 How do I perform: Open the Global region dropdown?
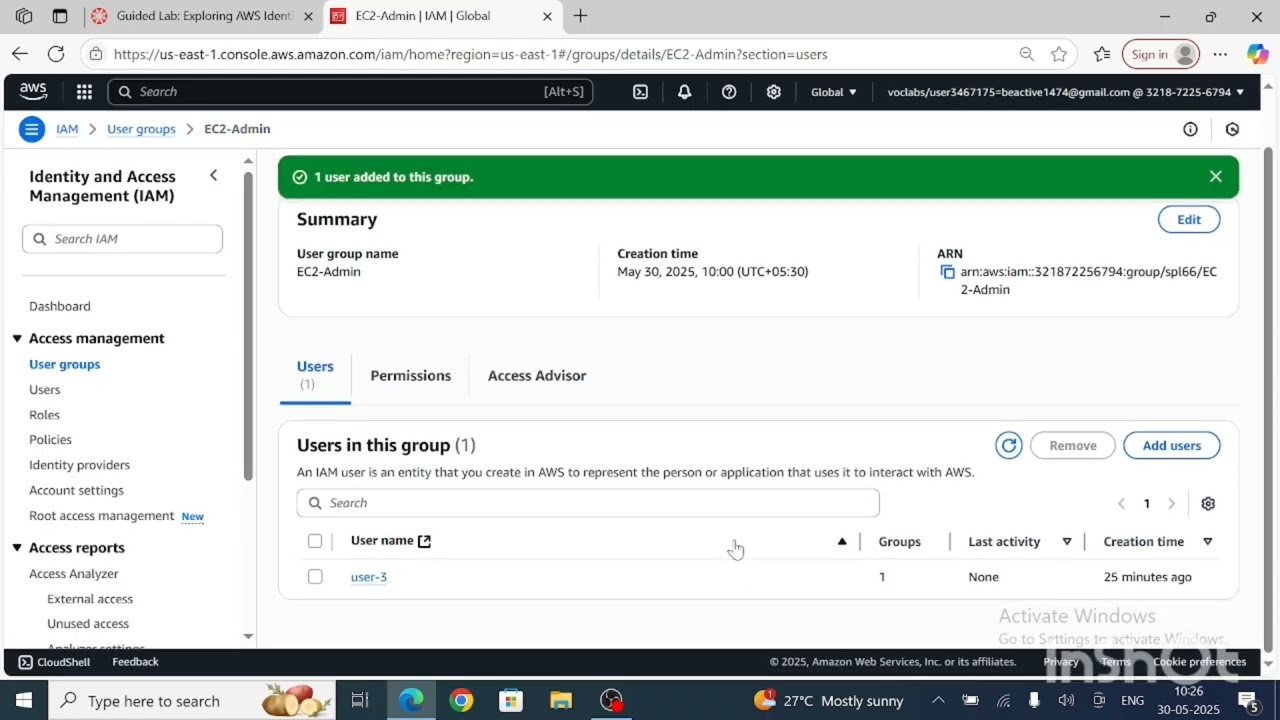pyautogui.click(x=833, y=92)
